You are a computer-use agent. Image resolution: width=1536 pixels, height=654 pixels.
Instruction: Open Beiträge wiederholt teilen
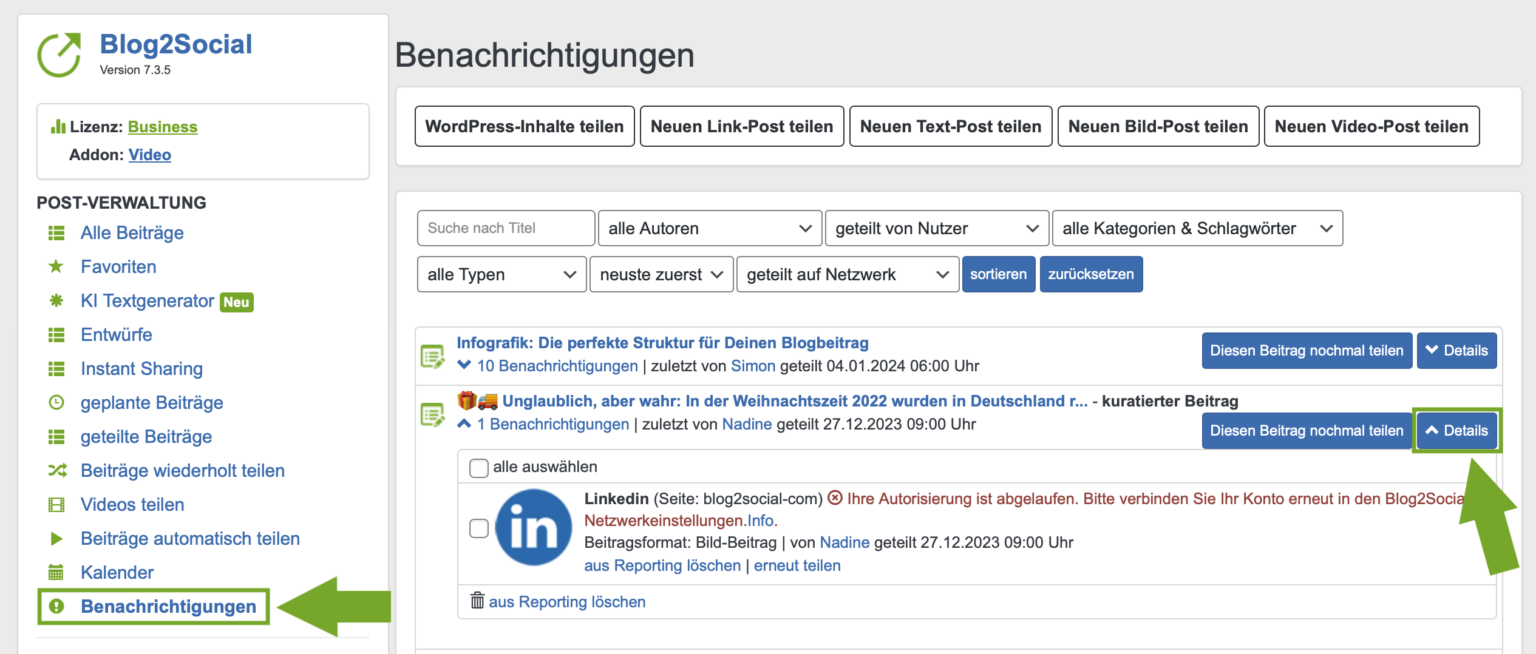[x=183, y=471]
